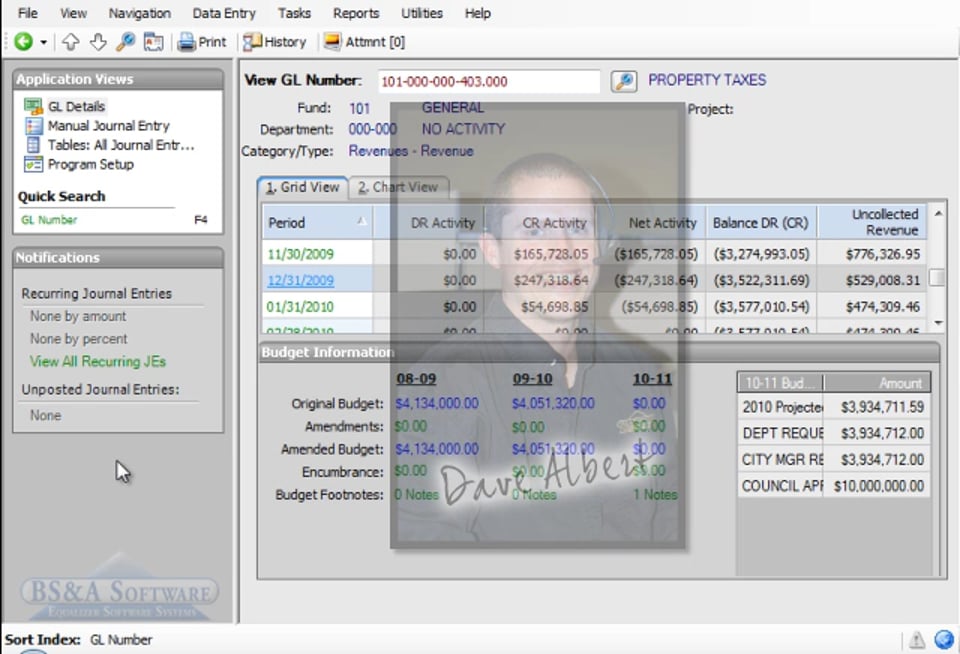The height and width of the screenshot is (654, 960).
Task: Go to previous record with up arrow
Action: pos(71,42)
